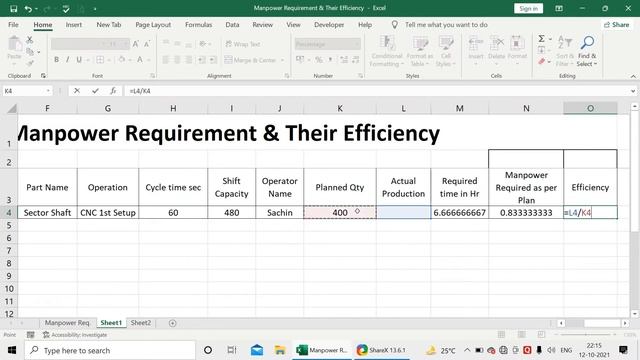
Task: Click the Clear eraser icon
Action: point(542,61)
